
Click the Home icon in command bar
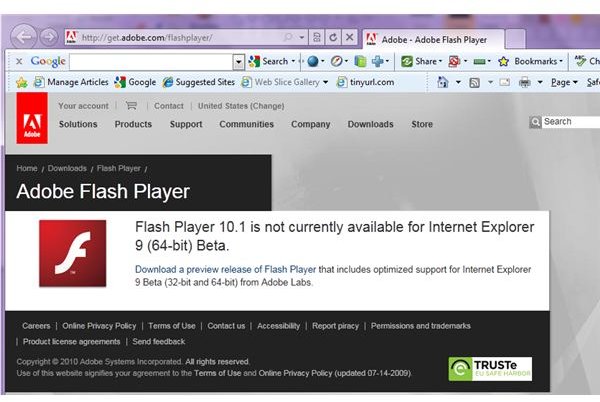(442, 82)
